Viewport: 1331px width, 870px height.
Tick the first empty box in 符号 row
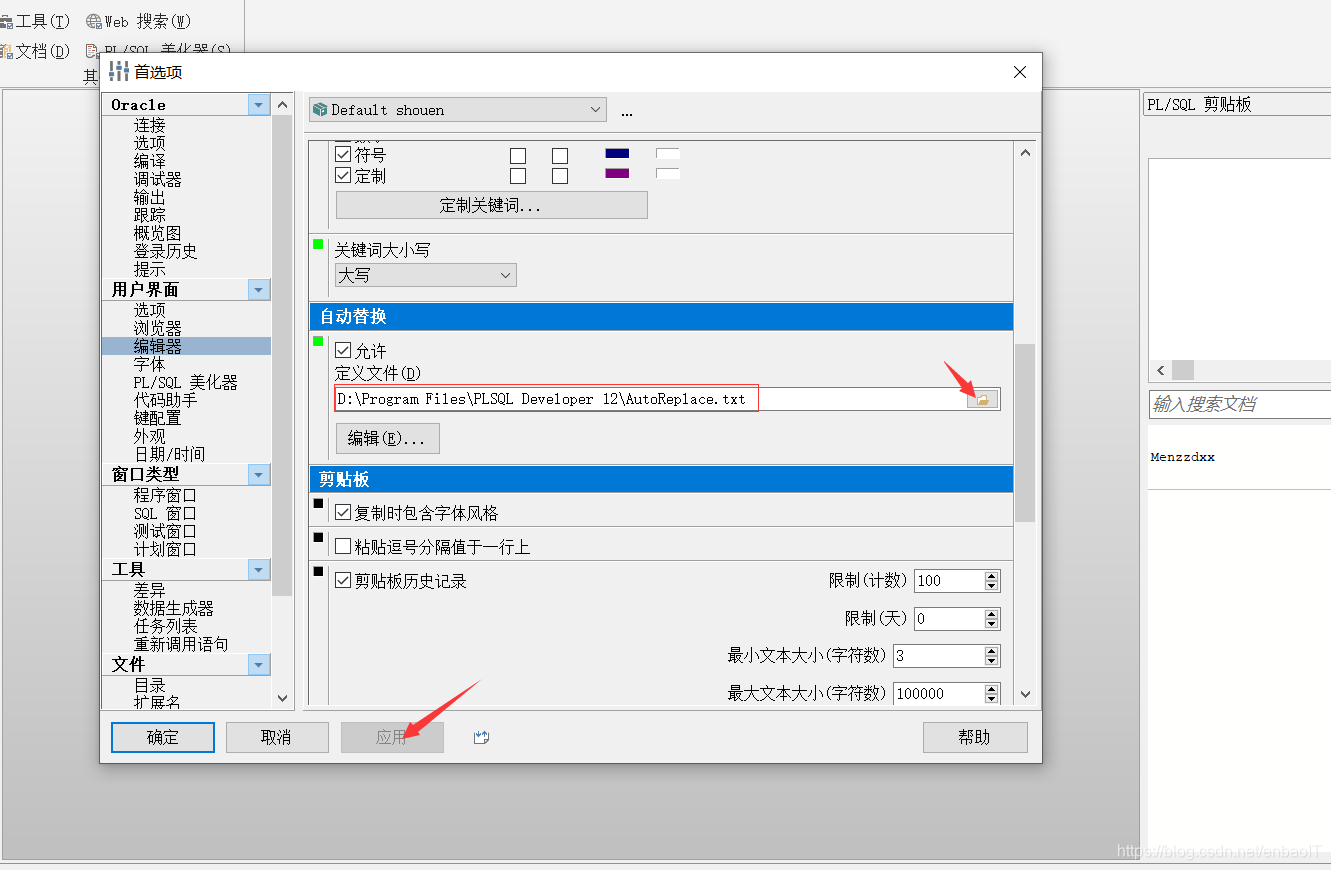518,156
